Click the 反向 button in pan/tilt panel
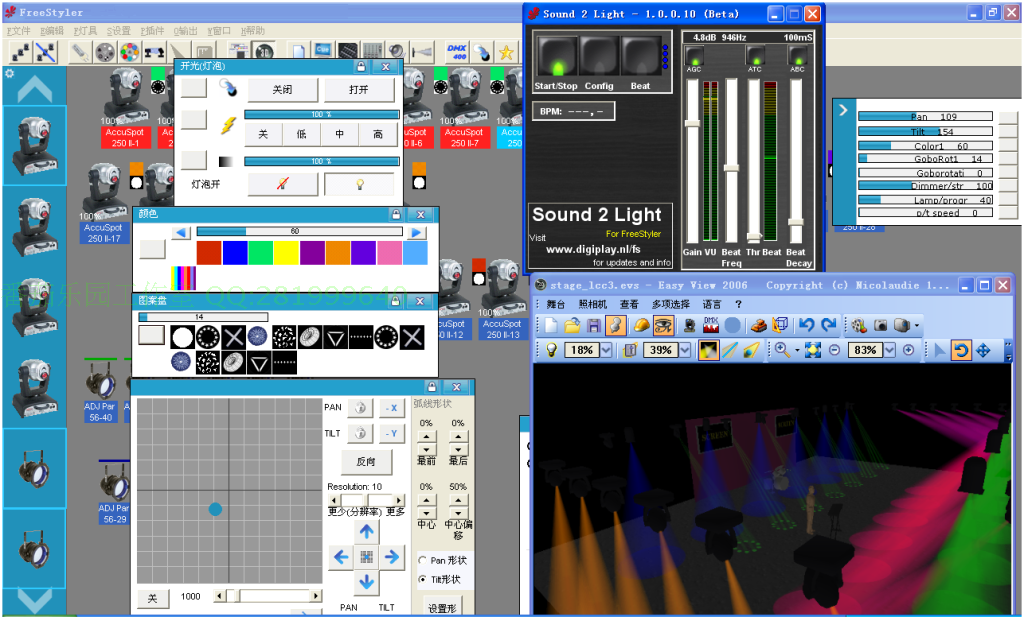Viewport: 1024px width, 617px height. click(366, 462)
